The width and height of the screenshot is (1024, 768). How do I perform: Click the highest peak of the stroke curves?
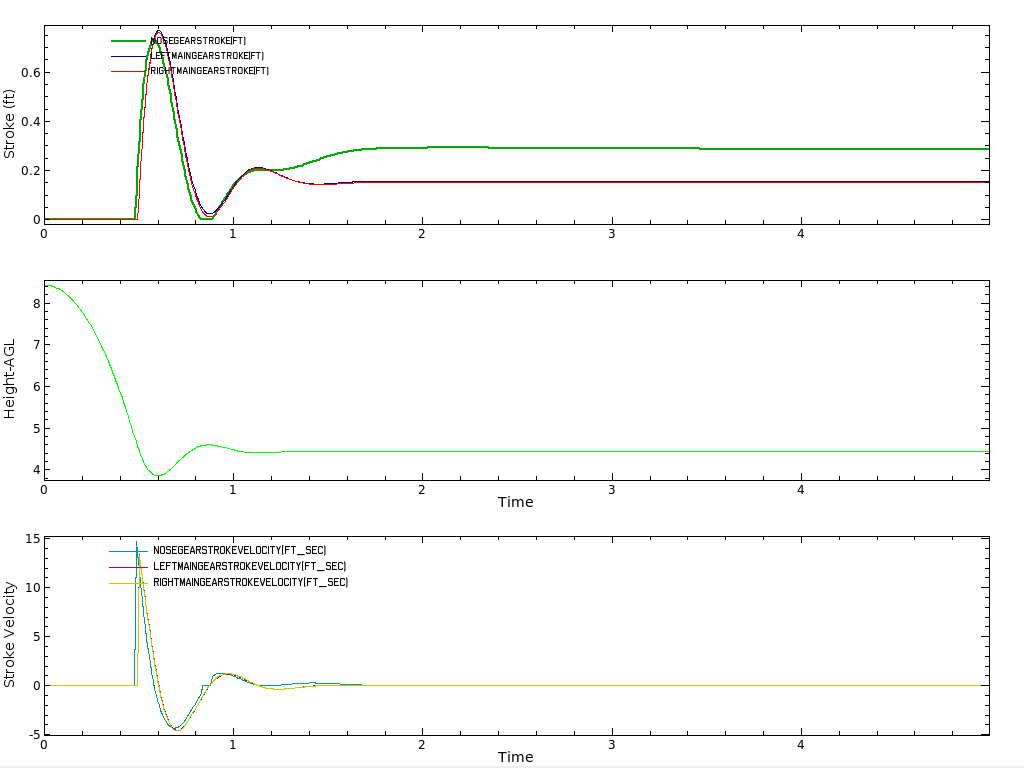click(159, 31)
